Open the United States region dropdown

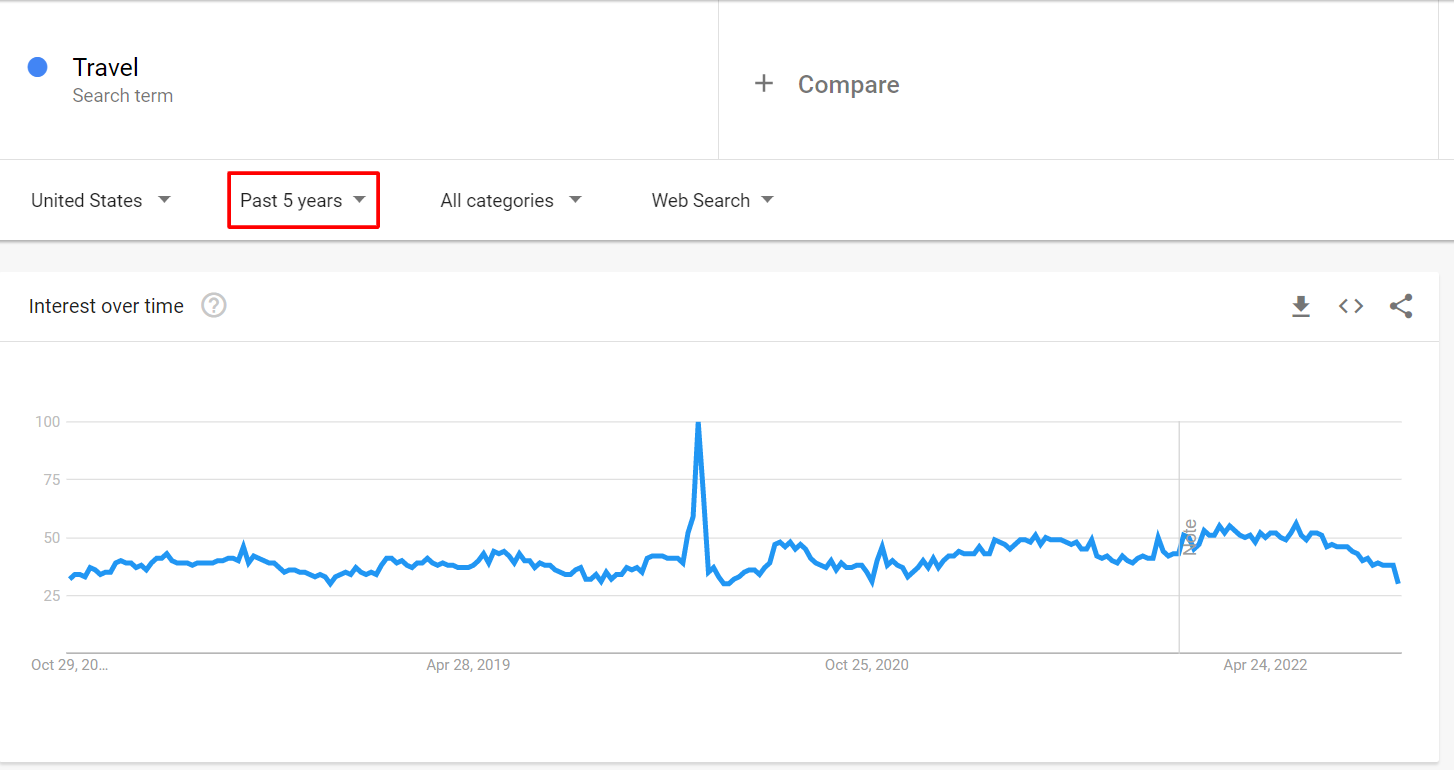pos(101,200)
